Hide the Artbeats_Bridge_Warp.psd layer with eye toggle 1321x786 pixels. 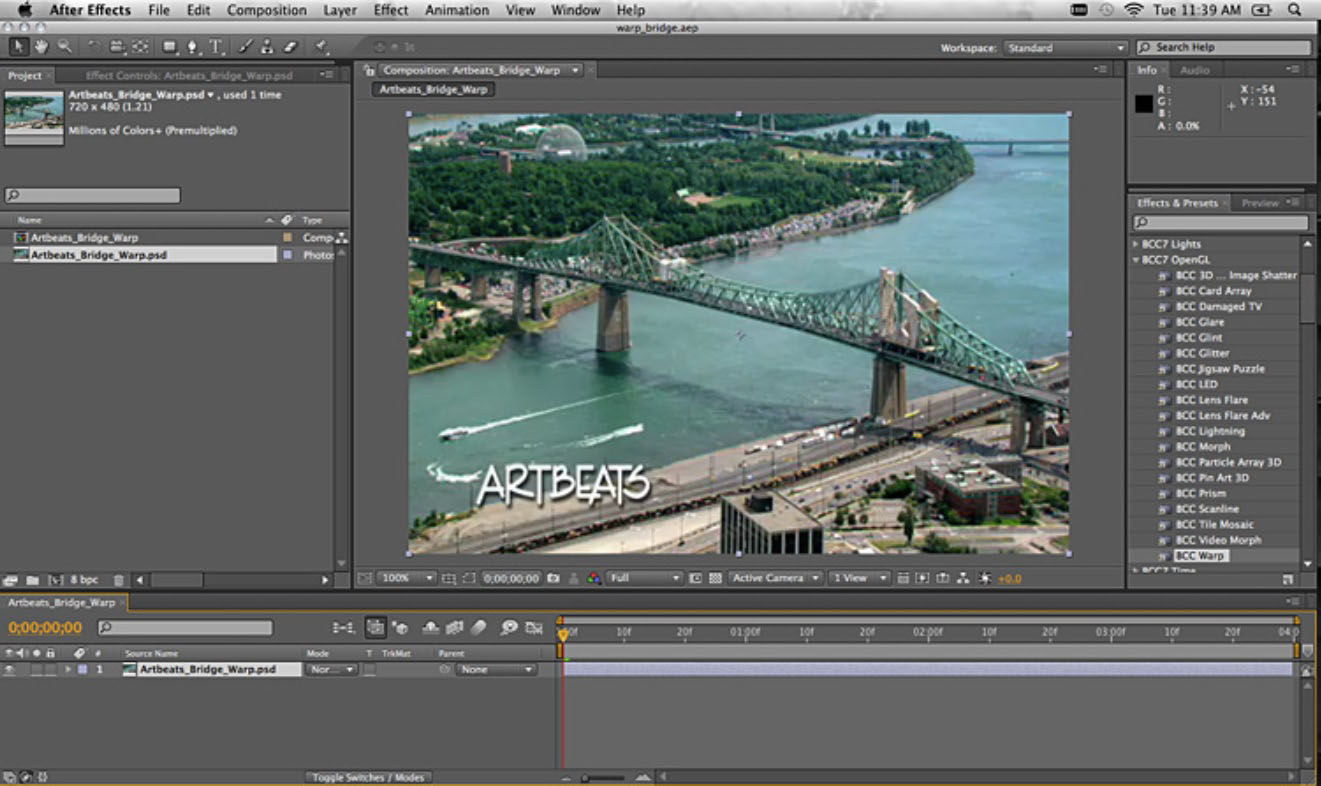10,670
